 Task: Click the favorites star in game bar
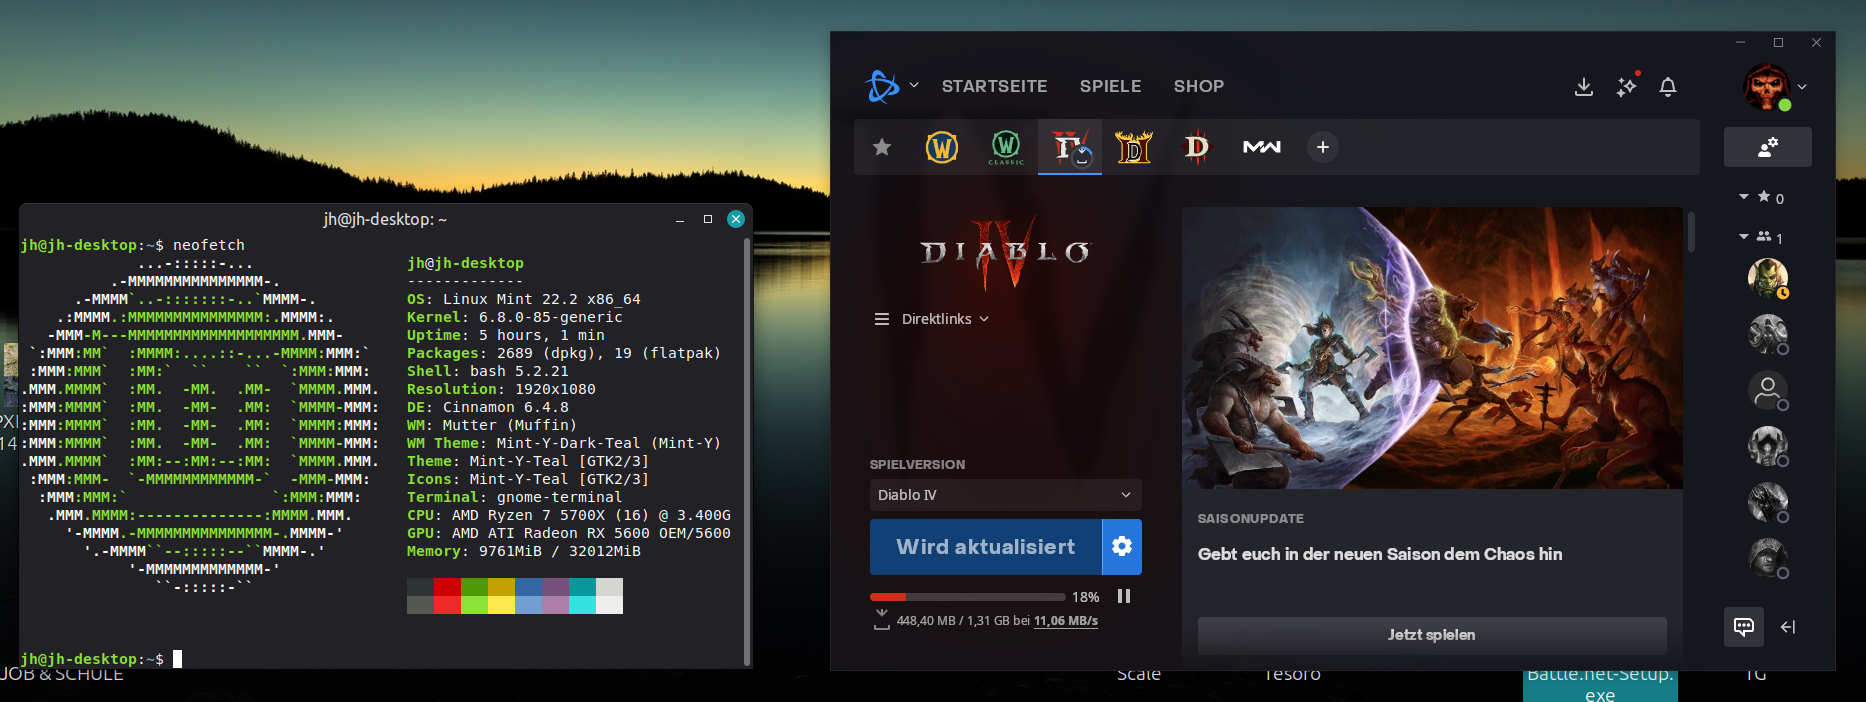(882, 147)
